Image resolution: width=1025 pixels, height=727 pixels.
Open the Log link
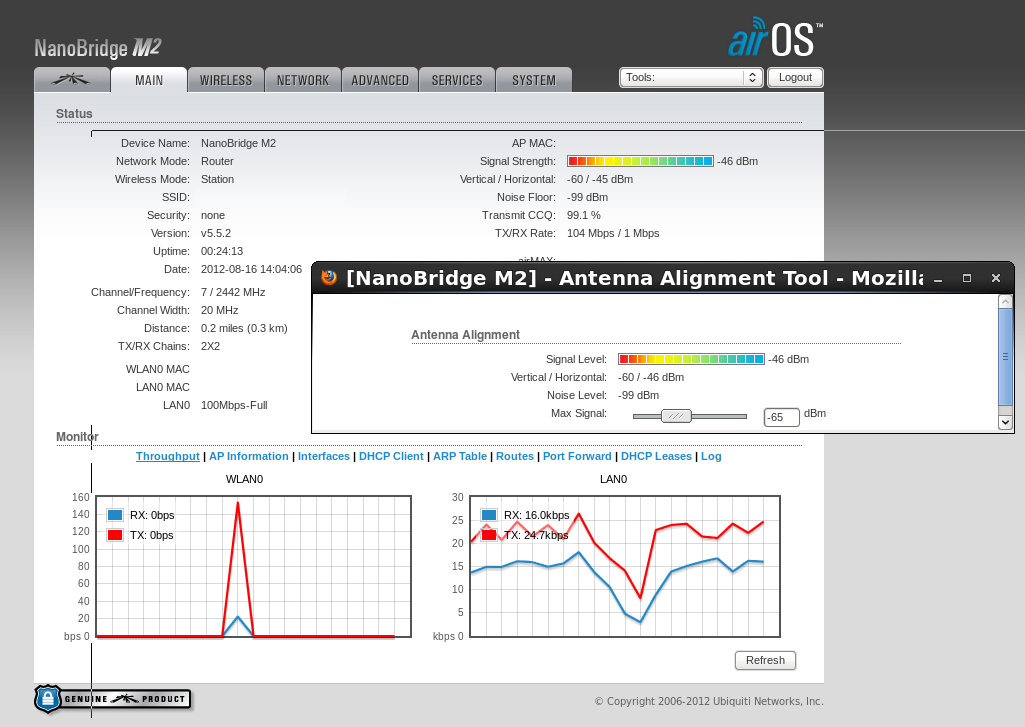[711, 456]
